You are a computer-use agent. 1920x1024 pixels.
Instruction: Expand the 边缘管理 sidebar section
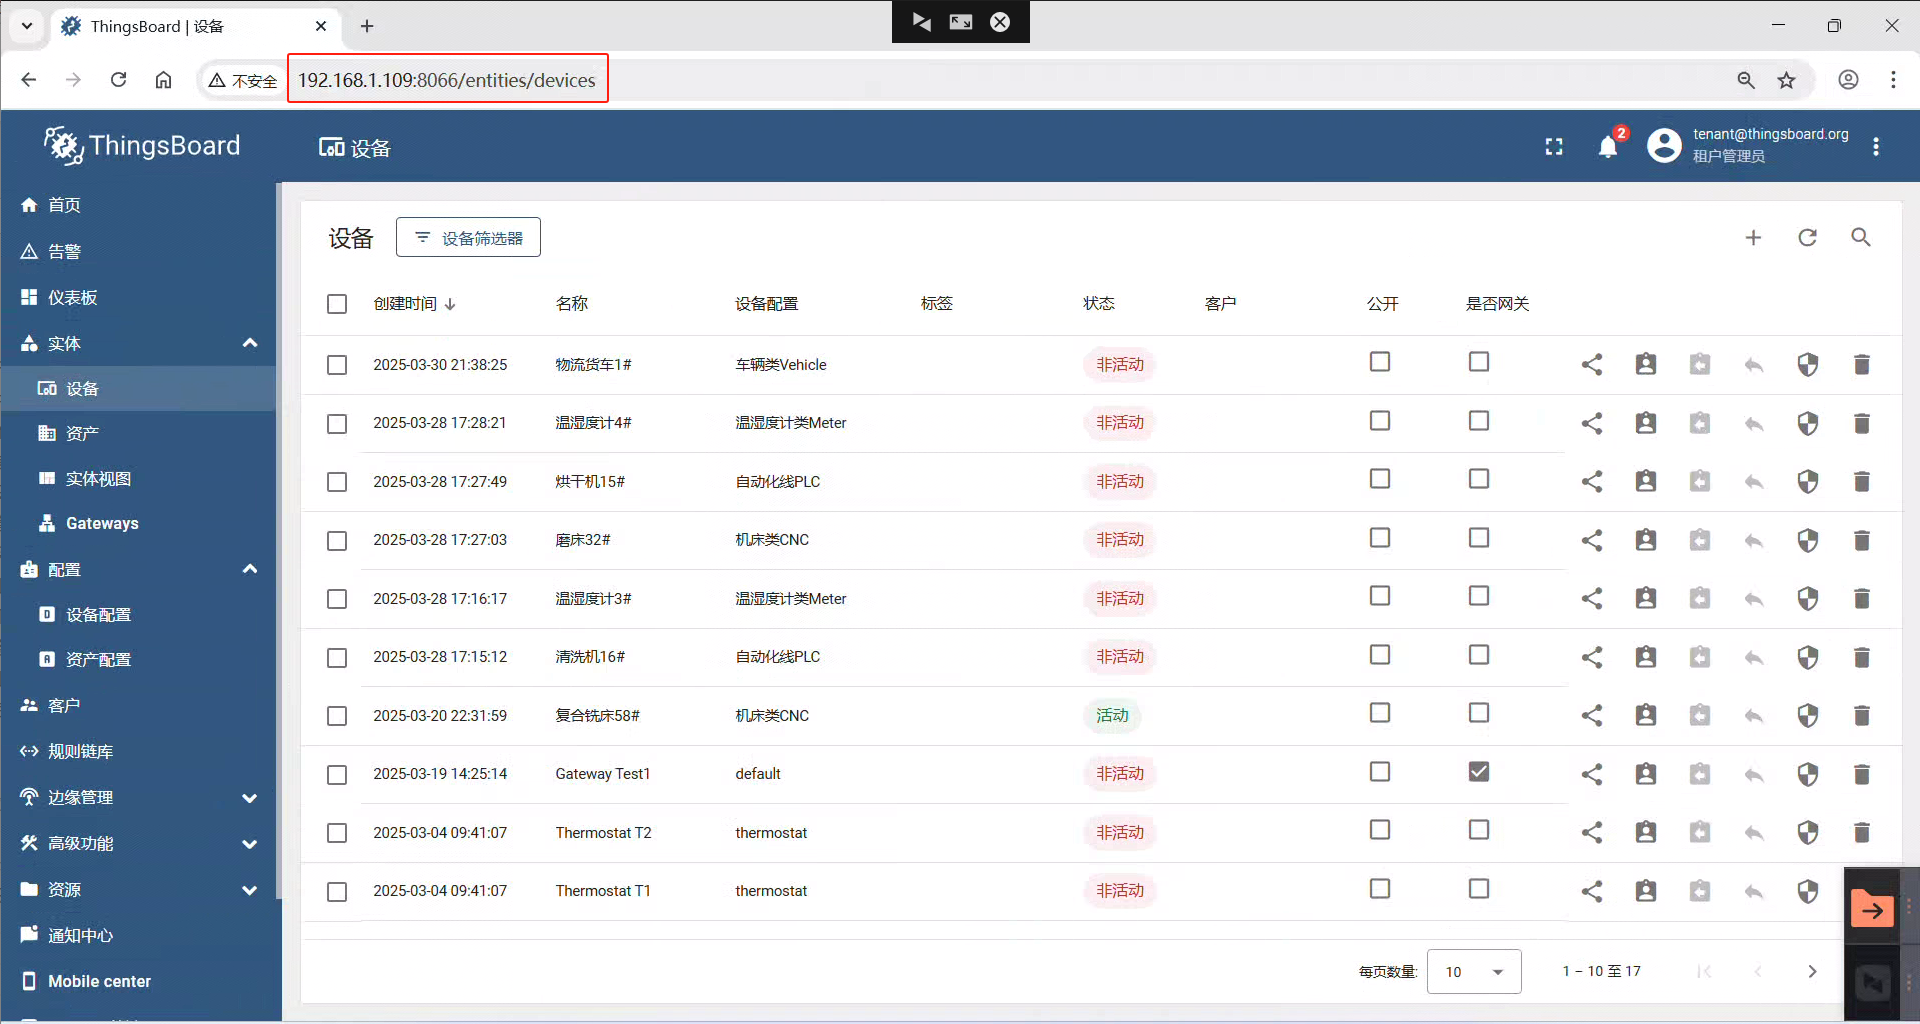[250, 797]
